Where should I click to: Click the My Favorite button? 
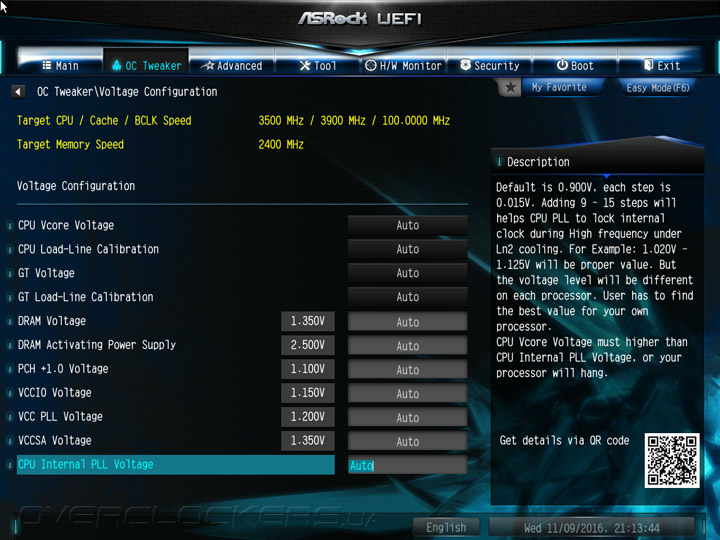pyautogui.click(x=559, y=87)
